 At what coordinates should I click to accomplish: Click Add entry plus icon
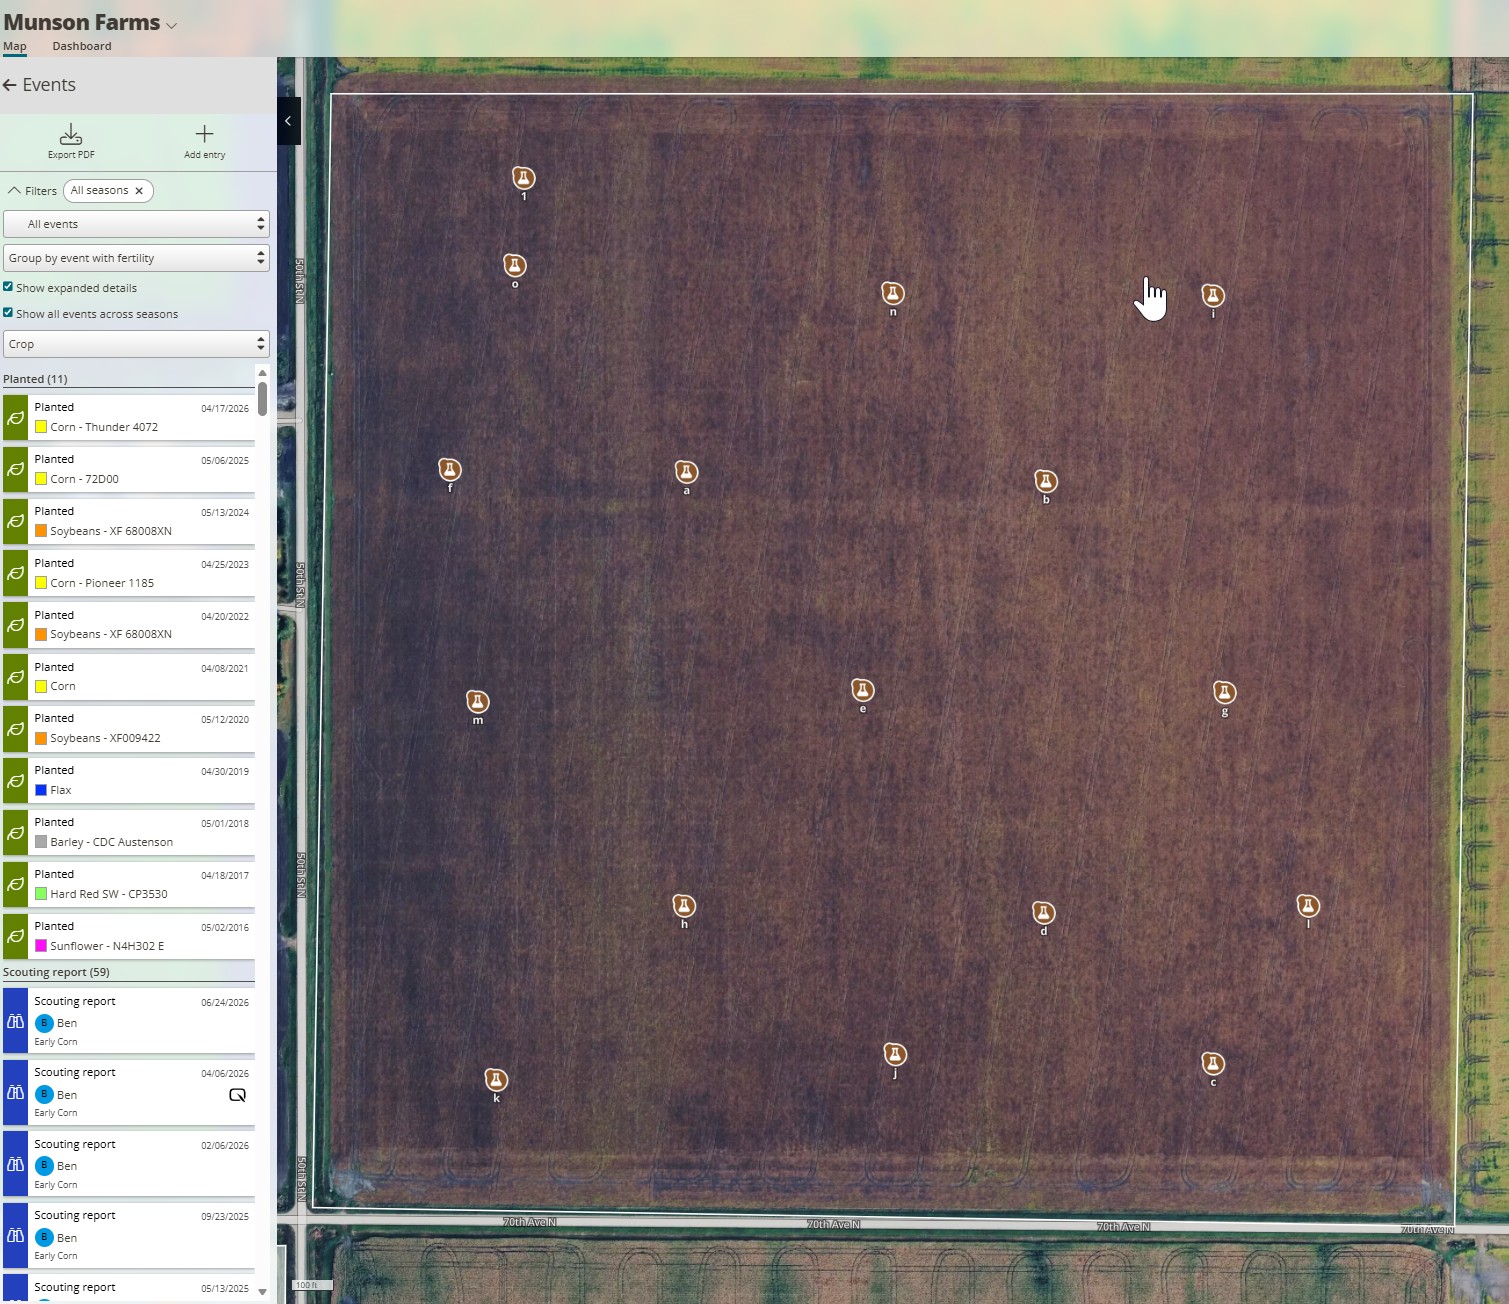204,134
